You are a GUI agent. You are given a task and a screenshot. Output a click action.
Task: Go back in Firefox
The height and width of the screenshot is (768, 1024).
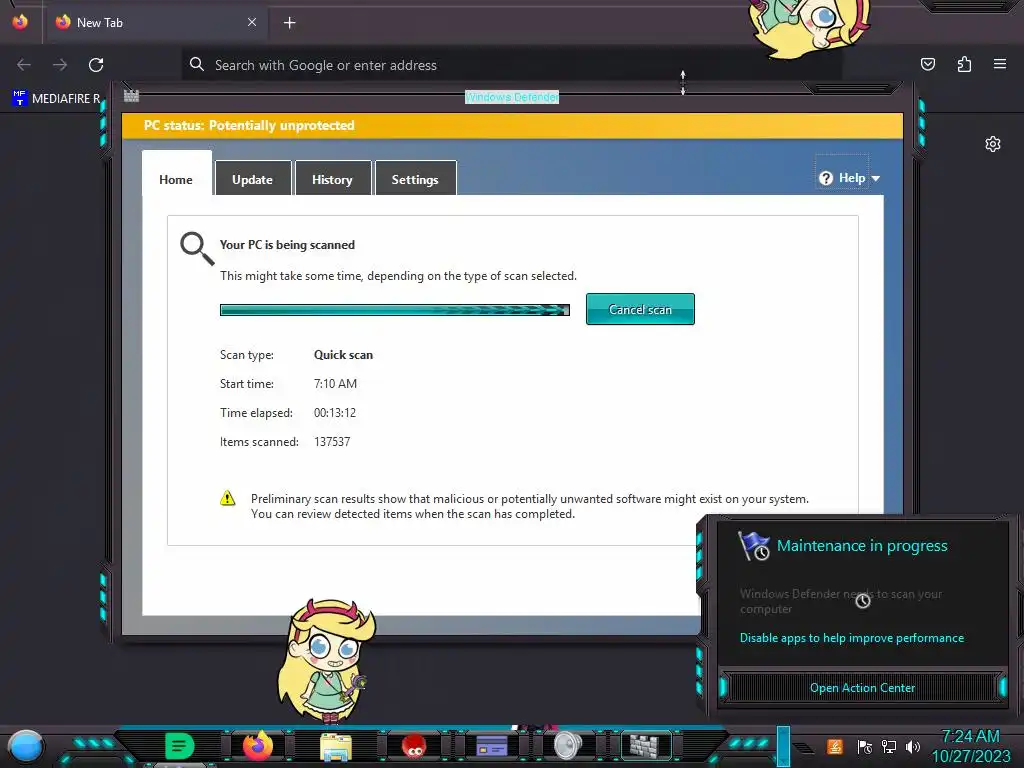pyautogui.click(x=24, y=65)
